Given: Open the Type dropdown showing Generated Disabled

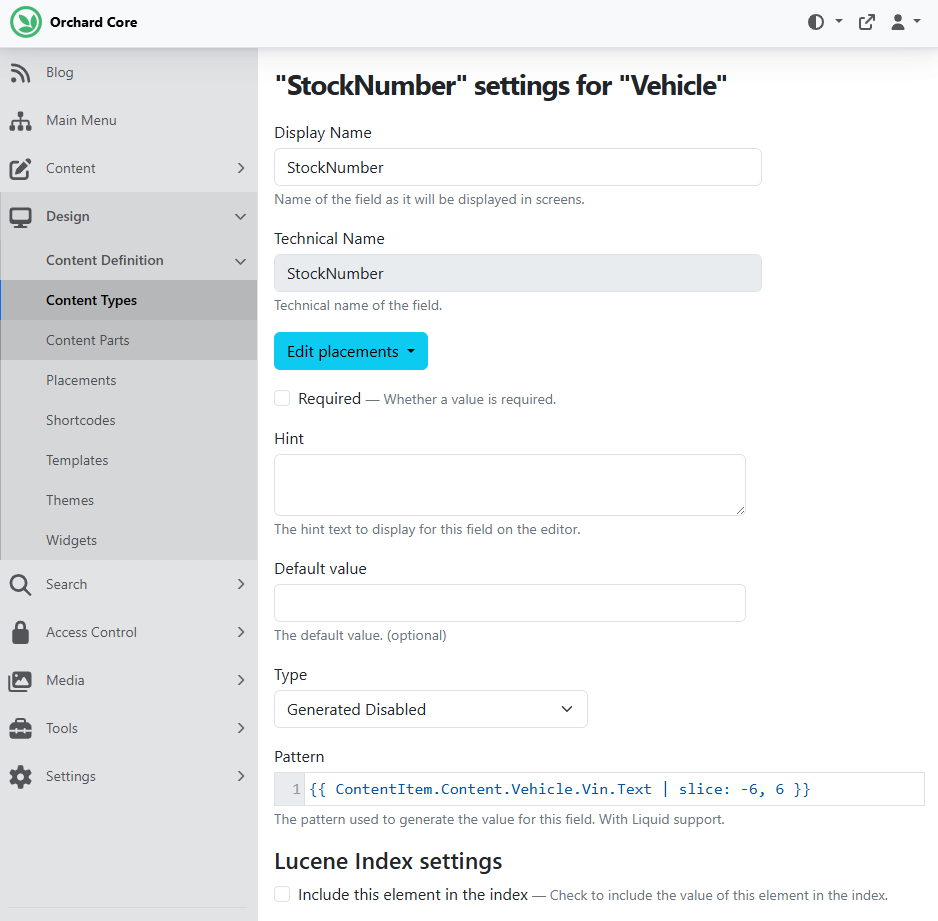Looking at the screenshot, I should click(x=431, y=709).
